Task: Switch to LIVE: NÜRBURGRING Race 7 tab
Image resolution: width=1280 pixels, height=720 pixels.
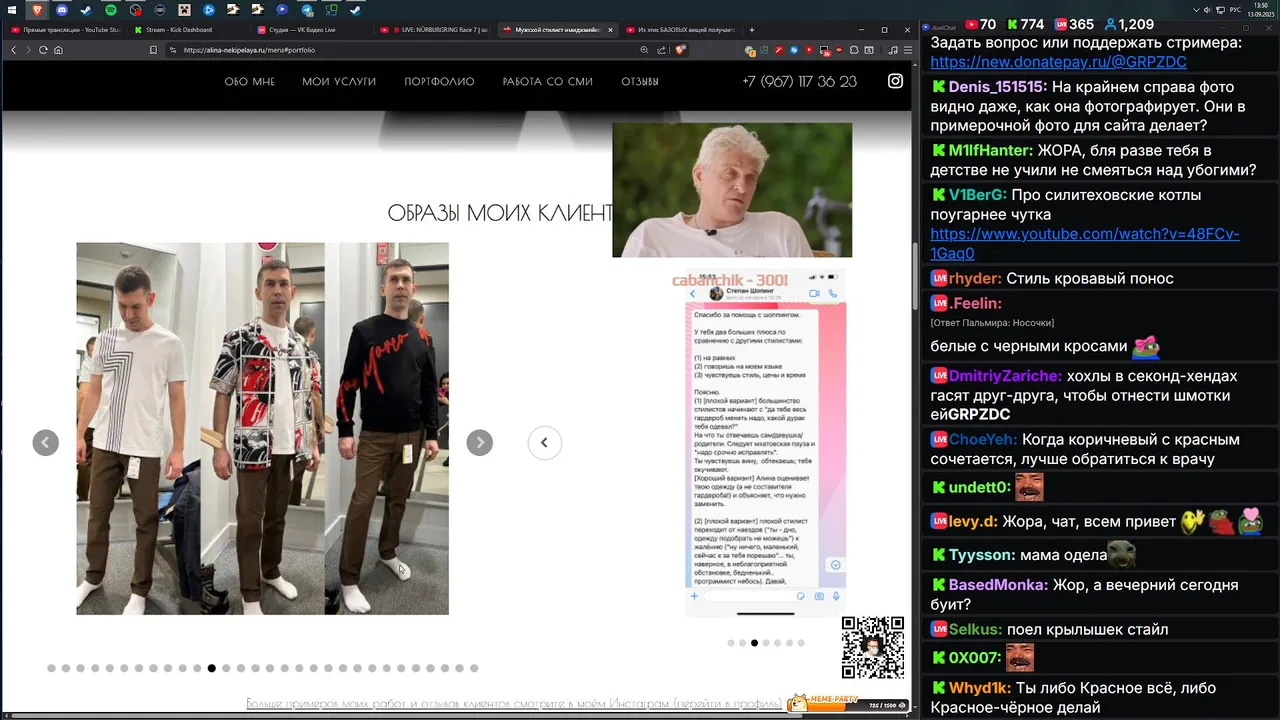Action: (x=433, y=30)
